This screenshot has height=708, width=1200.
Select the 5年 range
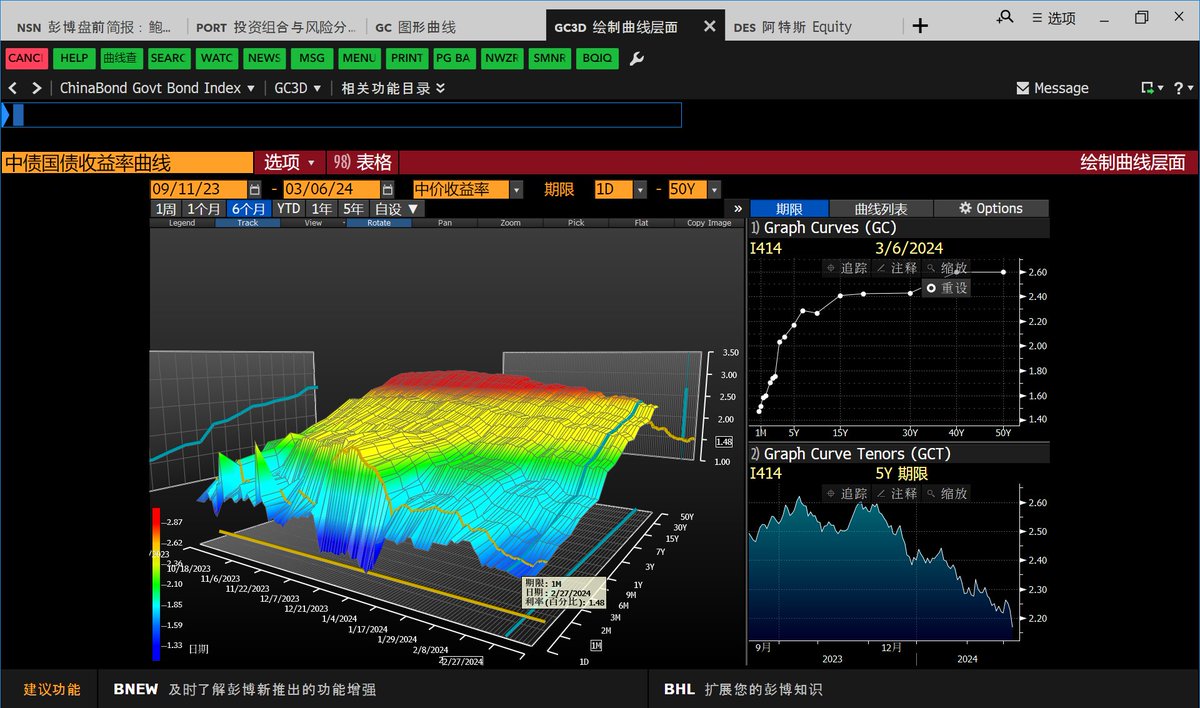click(x=354, y=209)
